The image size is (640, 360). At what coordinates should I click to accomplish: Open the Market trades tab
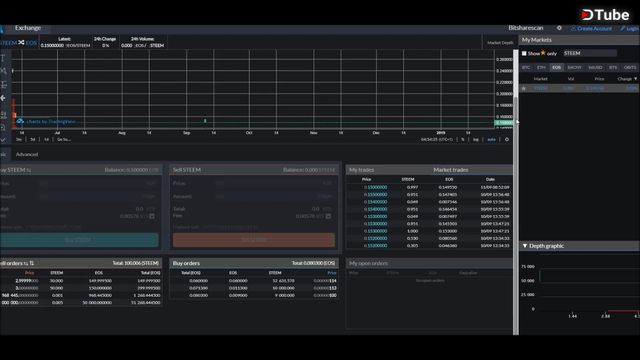coord(451,170)
